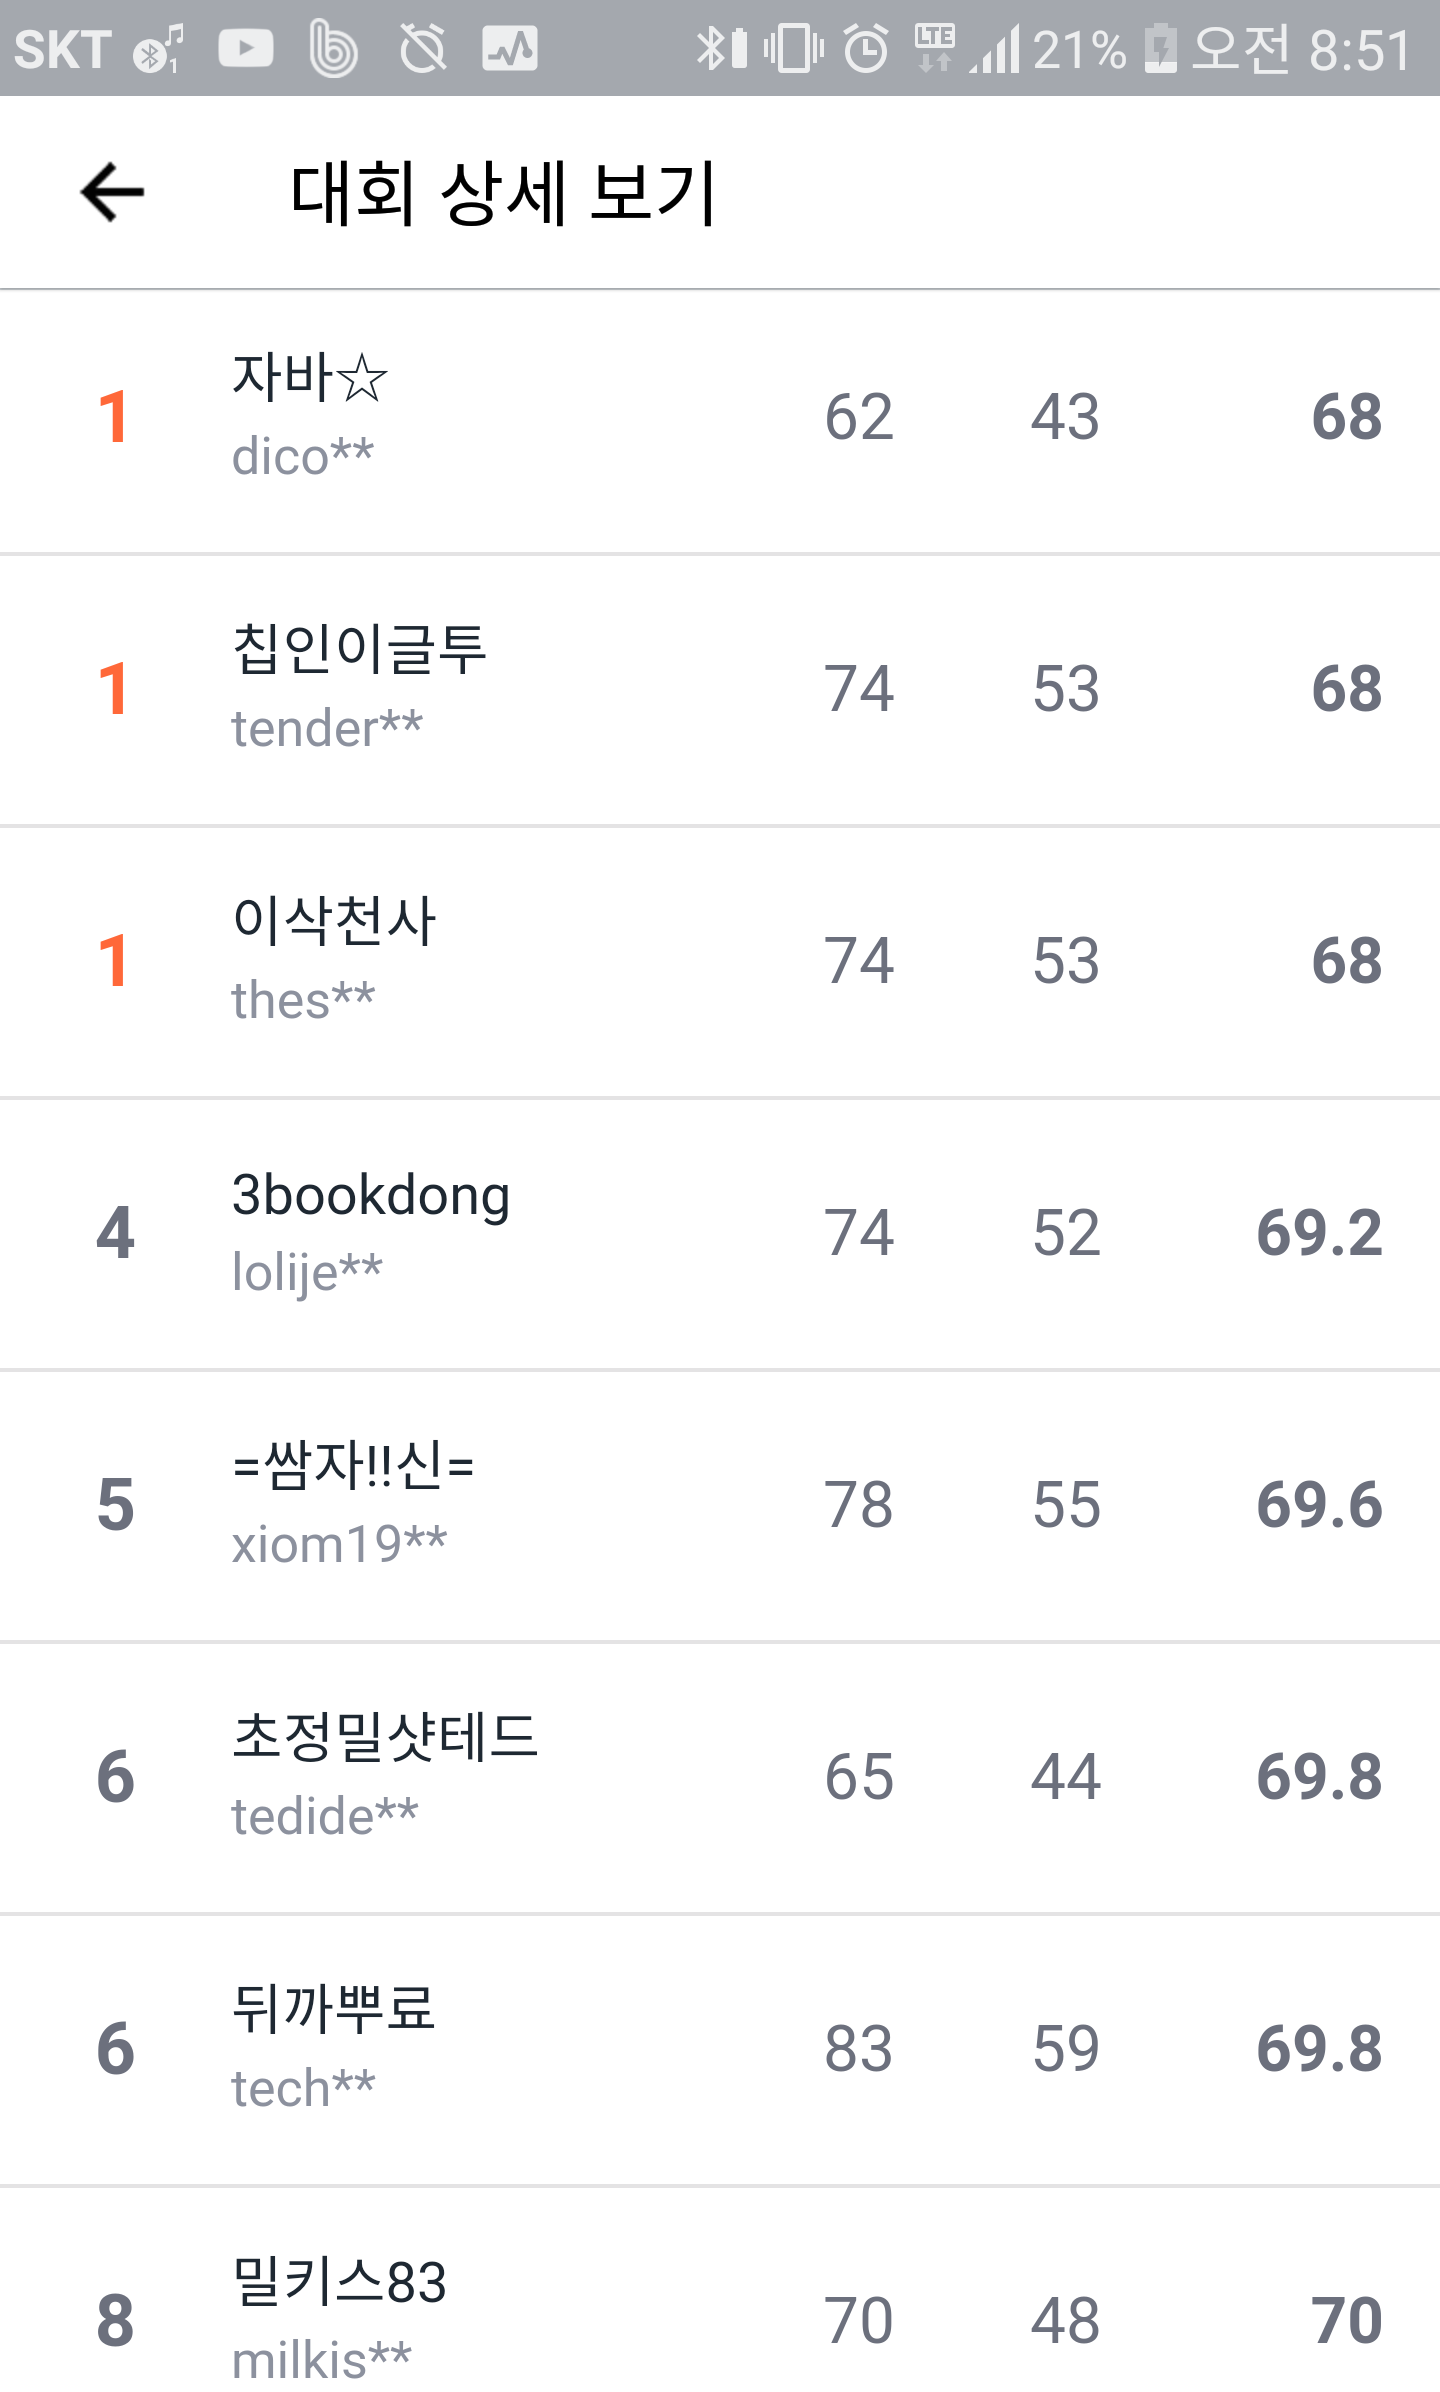Tap the back arrow icon
Image resolution: width=1440 pixels, height=2392 pixels.
[112, 192]
